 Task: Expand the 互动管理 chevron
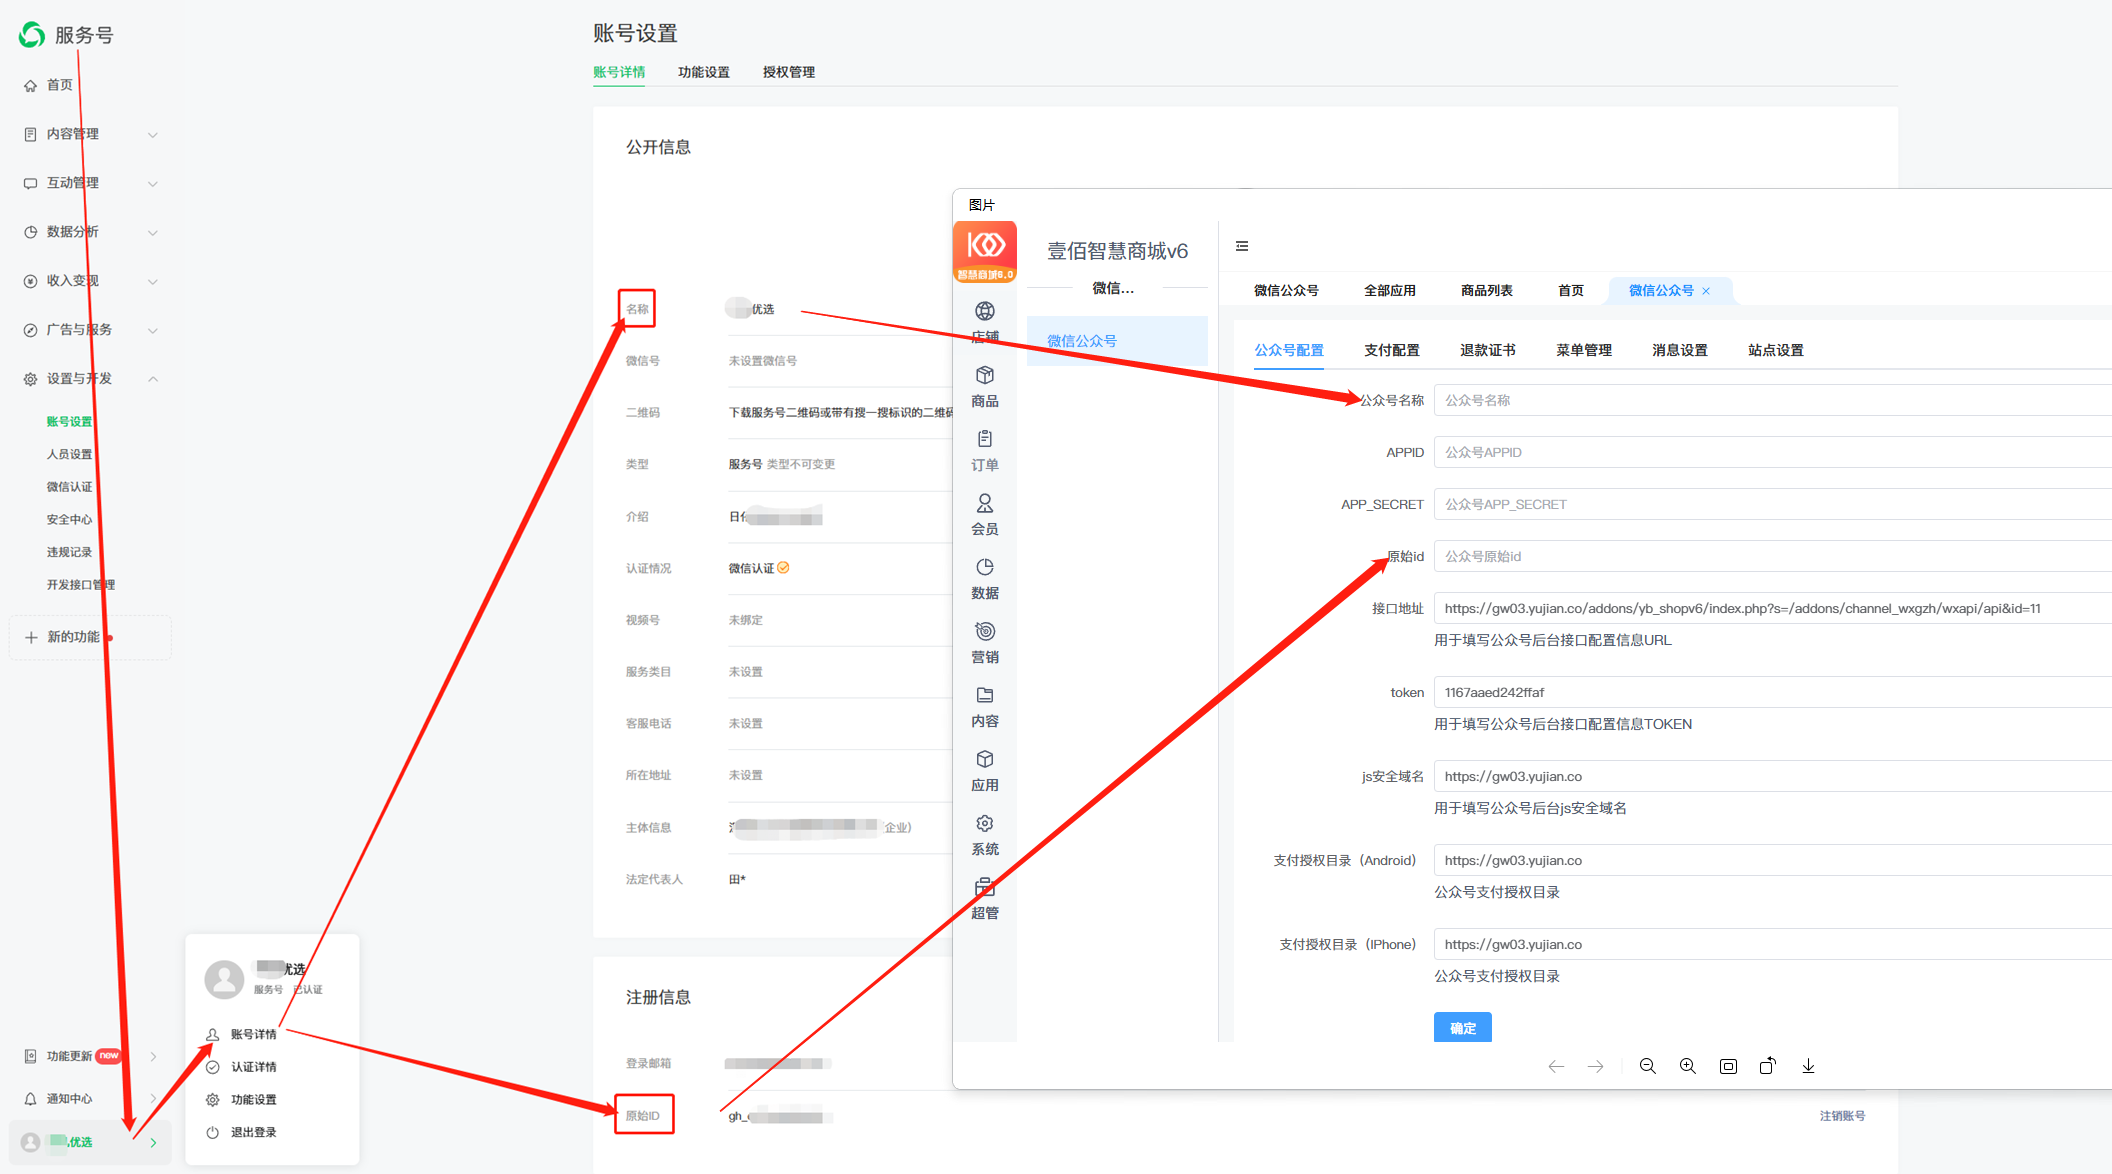[x=153, y=184]
